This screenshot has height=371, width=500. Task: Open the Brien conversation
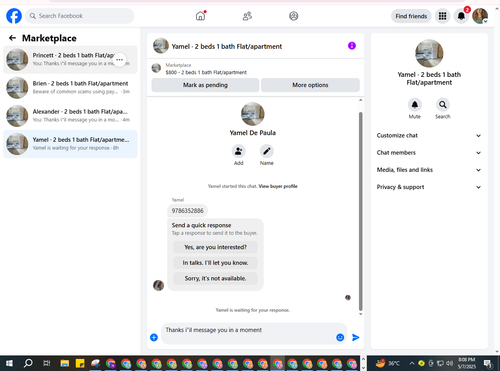click(x=70, y=88)
